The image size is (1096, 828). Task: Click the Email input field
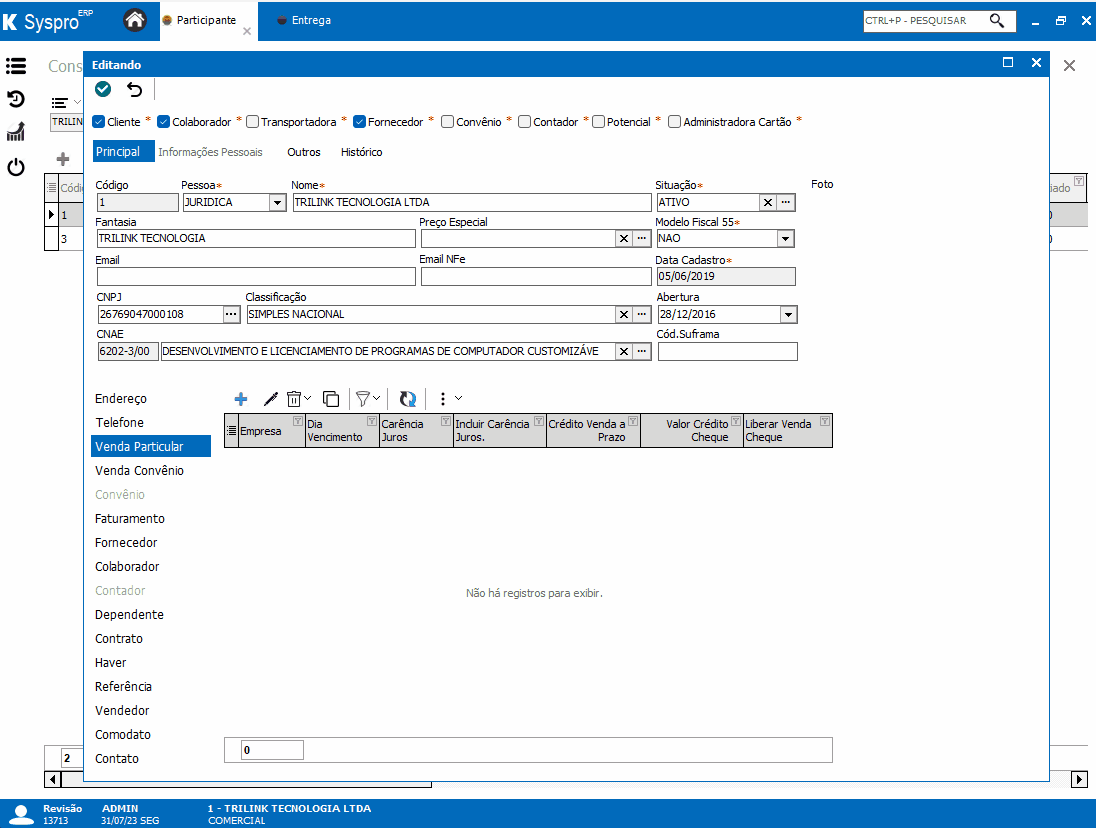(256, 277)
